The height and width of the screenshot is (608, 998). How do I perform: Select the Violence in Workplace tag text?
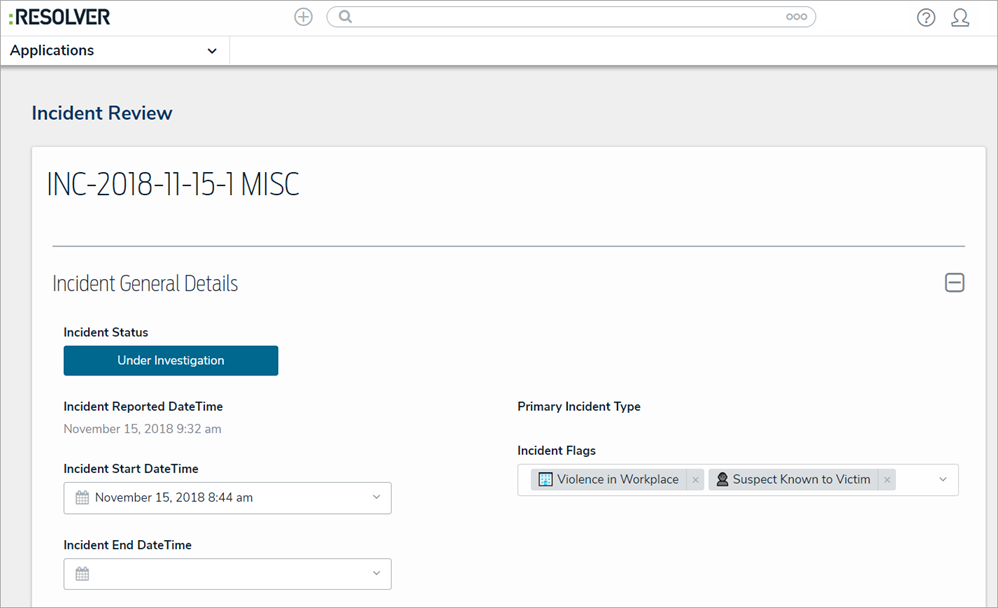click(x=617, y=479)
